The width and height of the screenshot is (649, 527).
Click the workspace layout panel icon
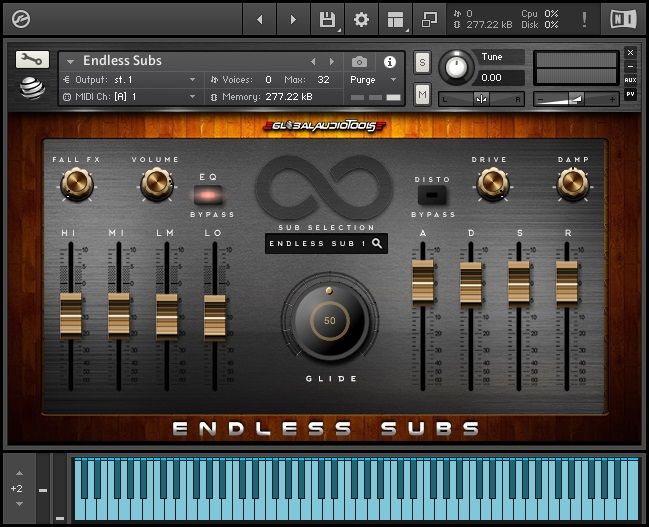click(x=395, y=19)
